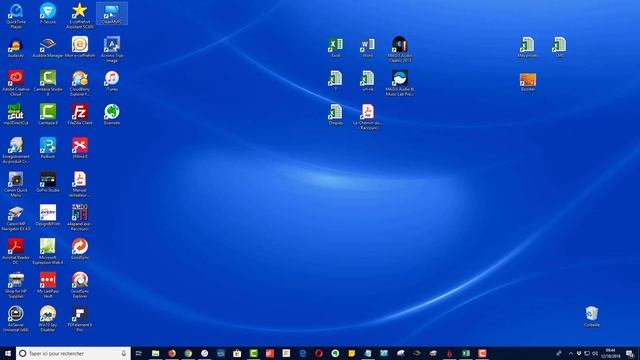Open the GoodSync desktop shortcut

coord(80,249)
